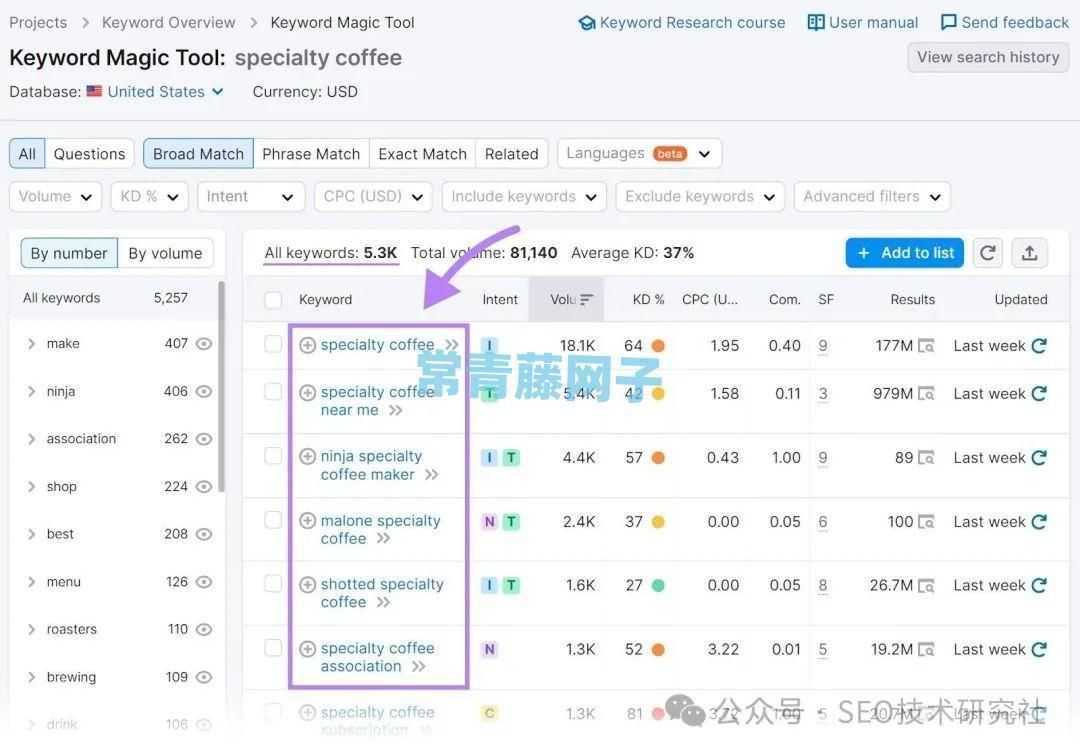Refresh metrics for 'specialty coffee' row
This screenshot has height=755, width=1080.
[1039, 346]
